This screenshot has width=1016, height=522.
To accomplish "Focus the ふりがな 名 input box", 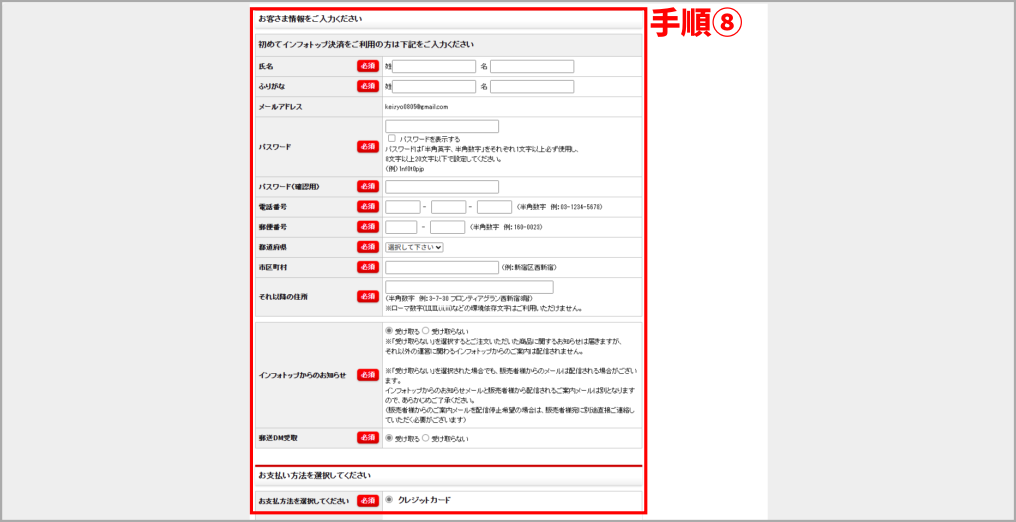I will click(x=531, y=87).
